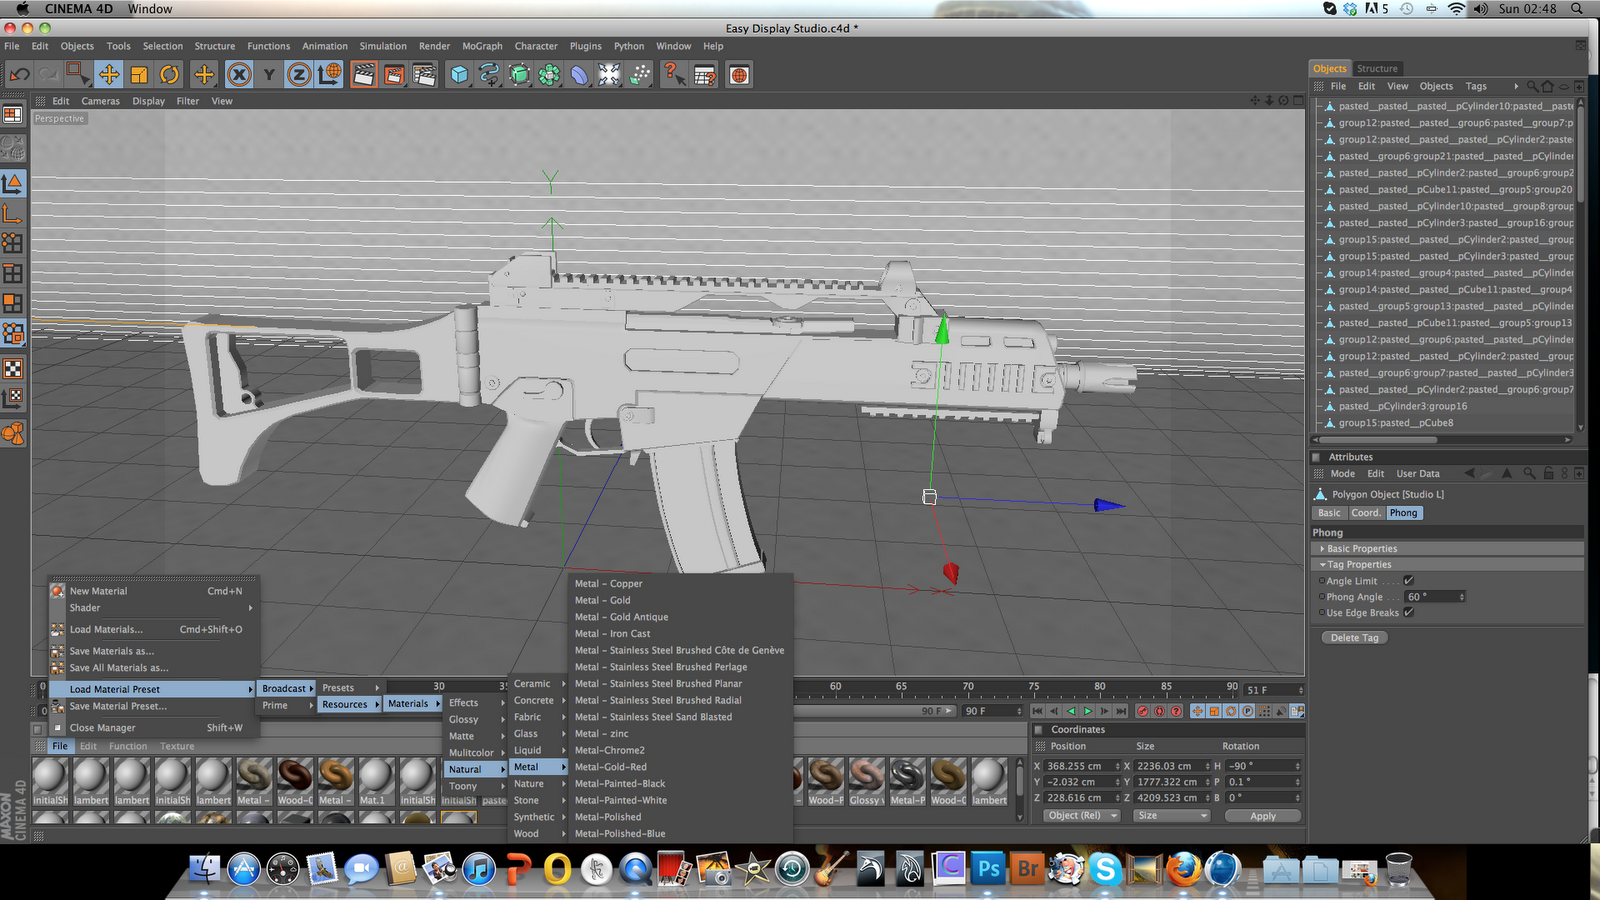Viewport: 1600px width, 900px height.
Task: Click the Delete Tag button
Action: tap(1354, 638)
